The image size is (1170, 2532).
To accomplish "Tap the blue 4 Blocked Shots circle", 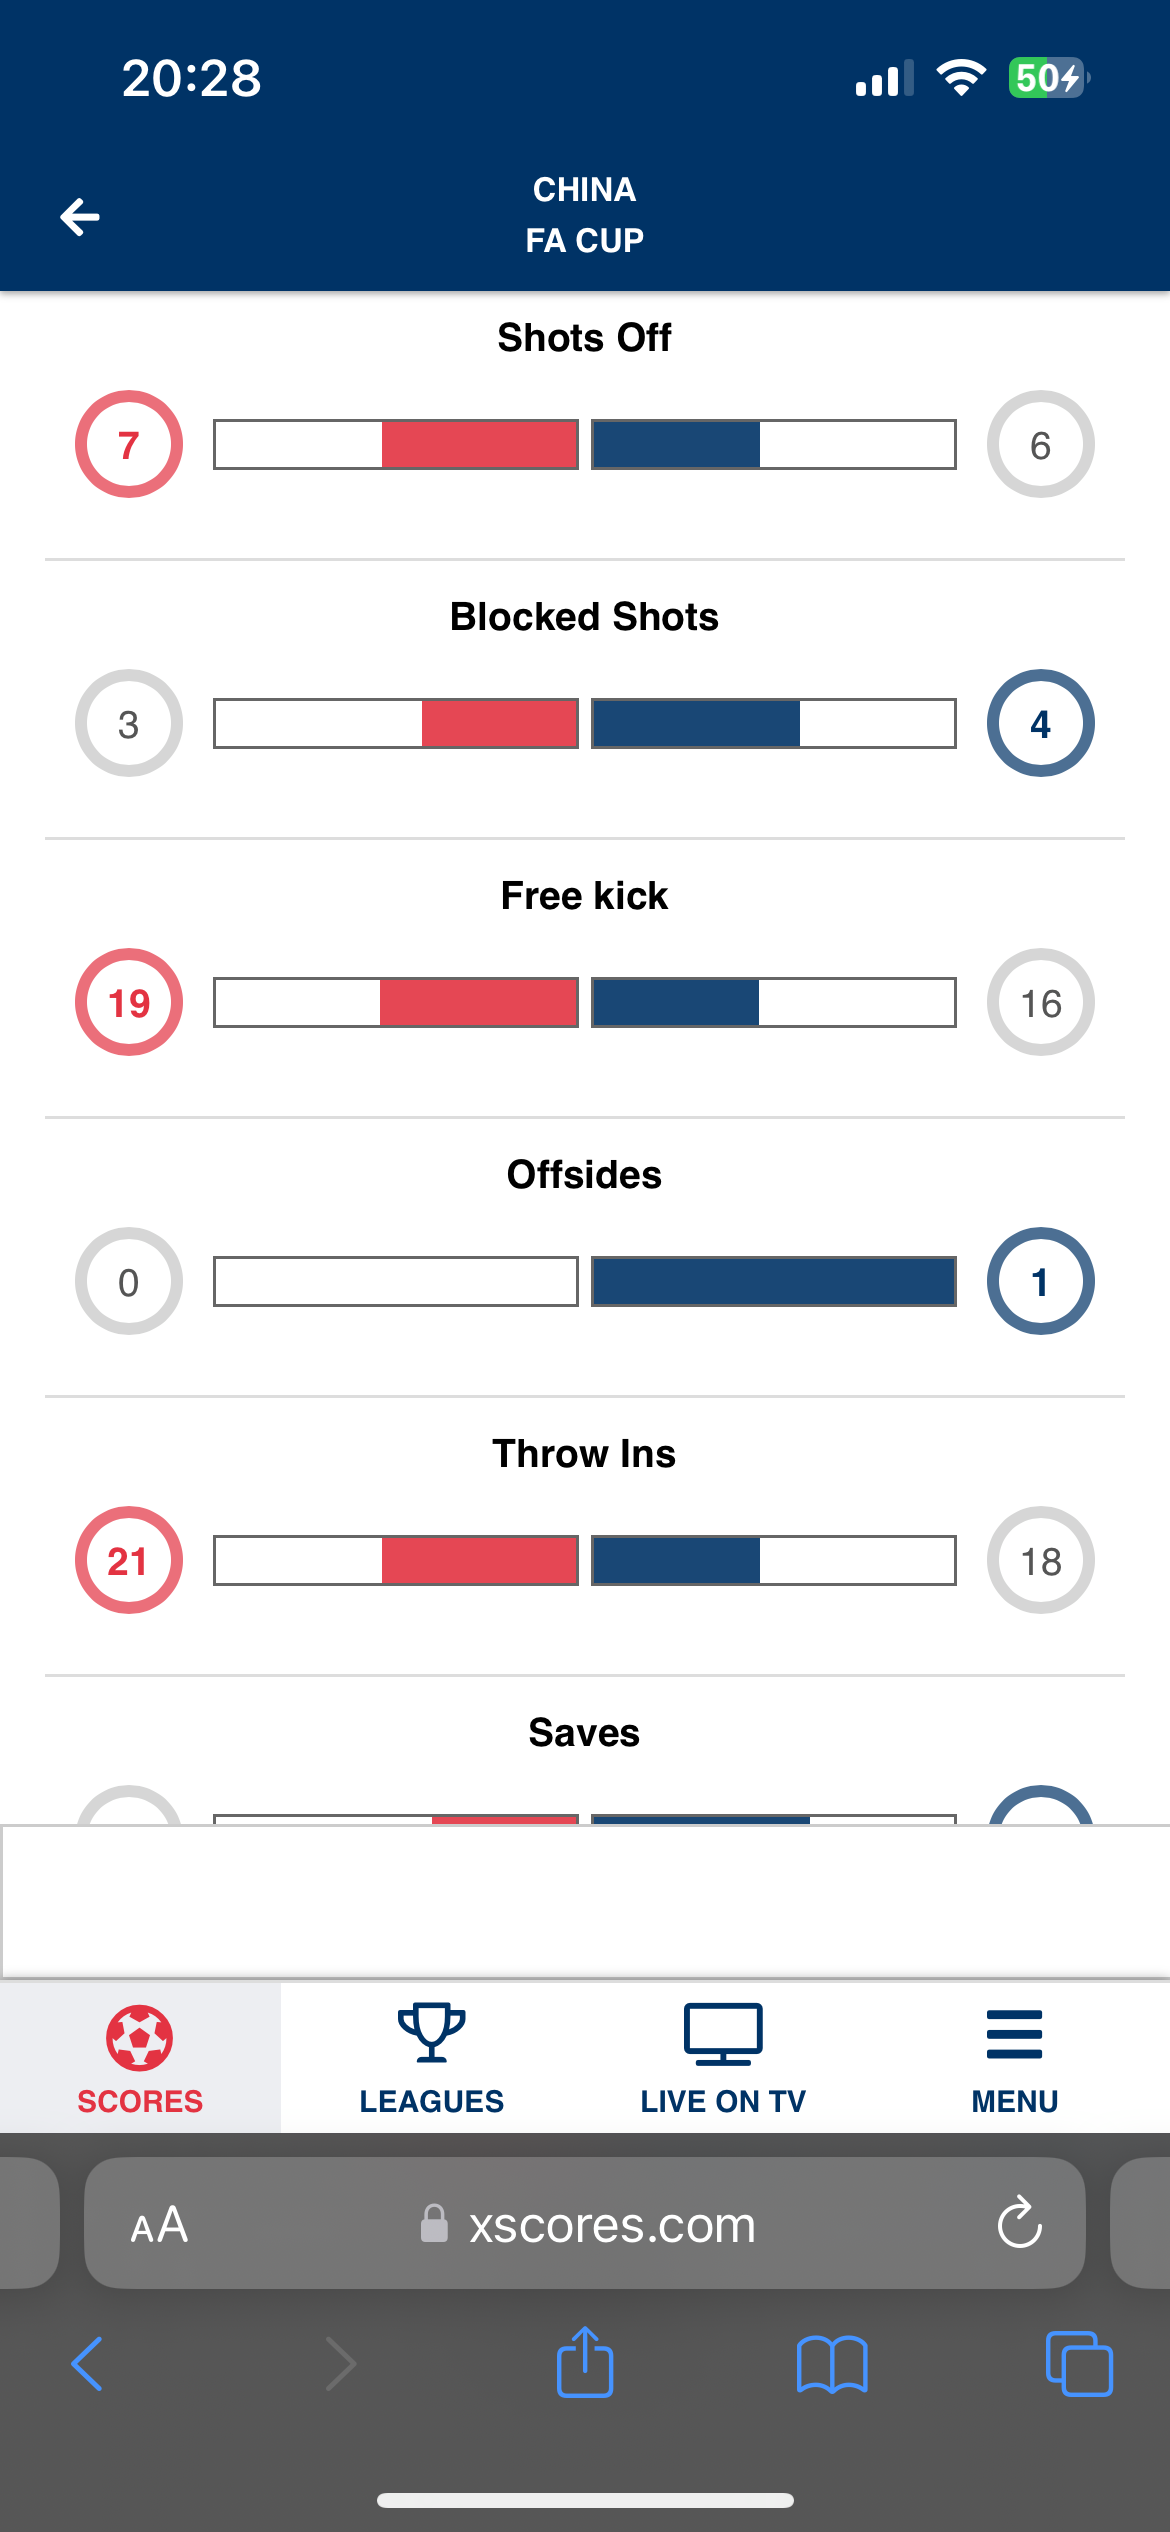I will 1040,723.
